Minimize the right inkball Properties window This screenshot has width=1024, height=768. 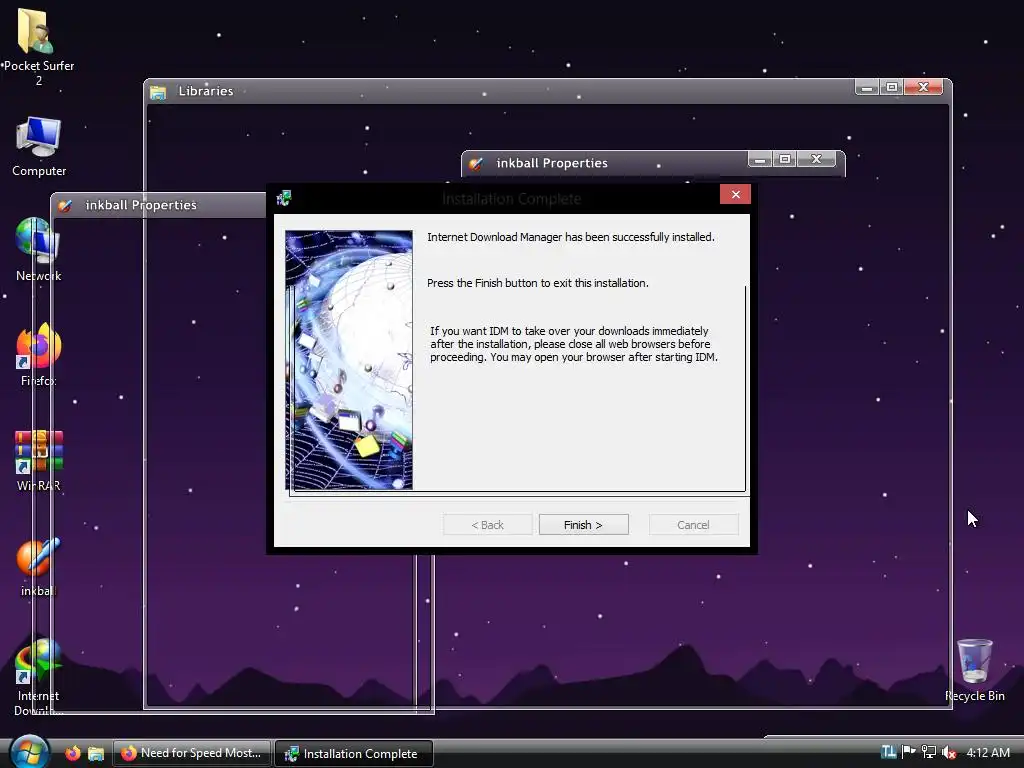[760, 159]
